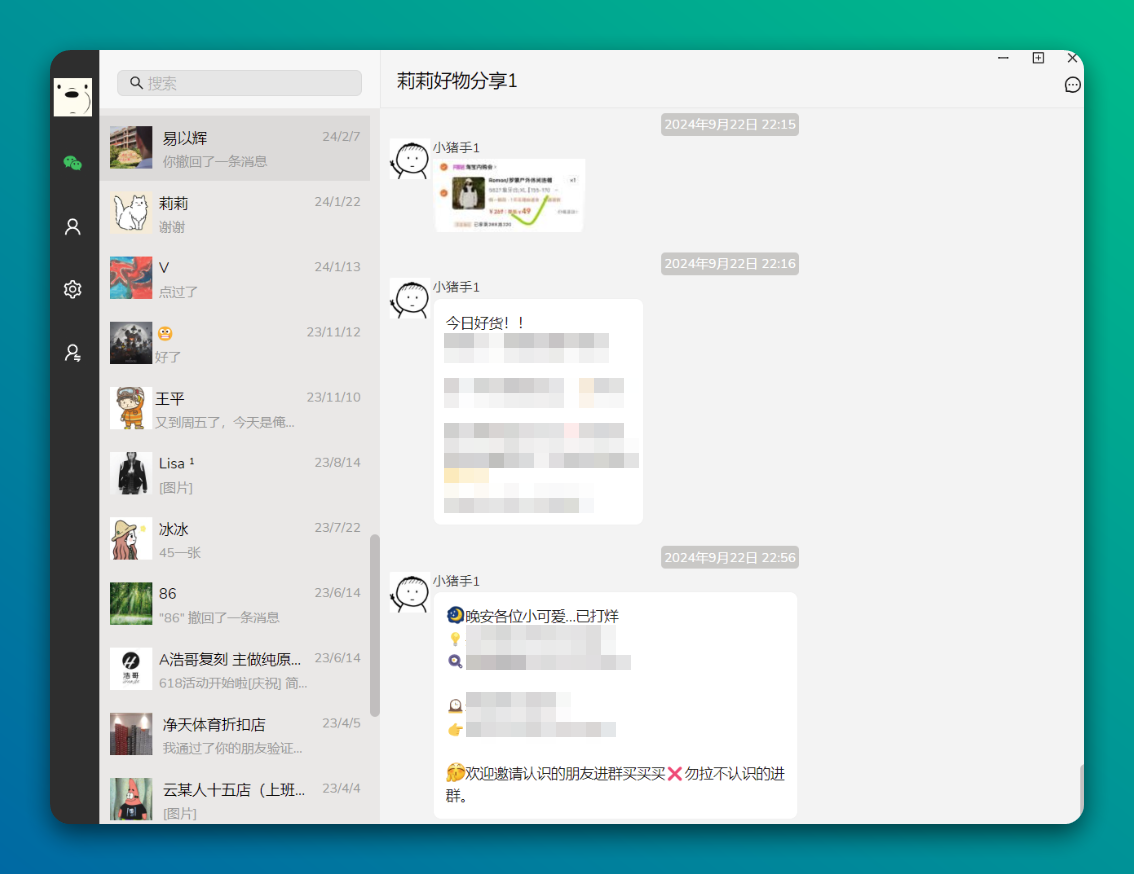Screen dimensions: 1134x874
Task: Click the switch-user icon in sidebar
Action: click(x=72, y=352)
